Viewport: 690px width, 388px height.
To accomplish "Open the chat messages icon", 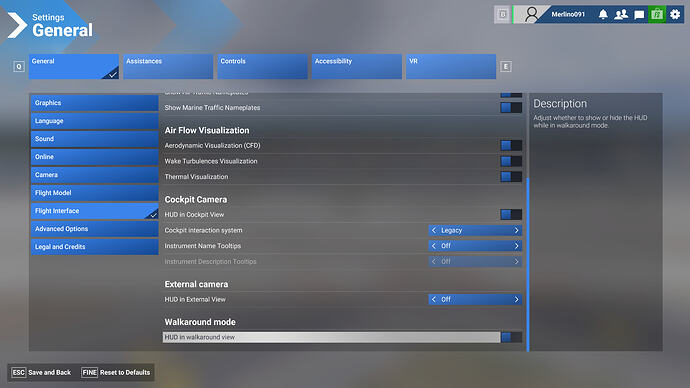I will pos(639,15).
